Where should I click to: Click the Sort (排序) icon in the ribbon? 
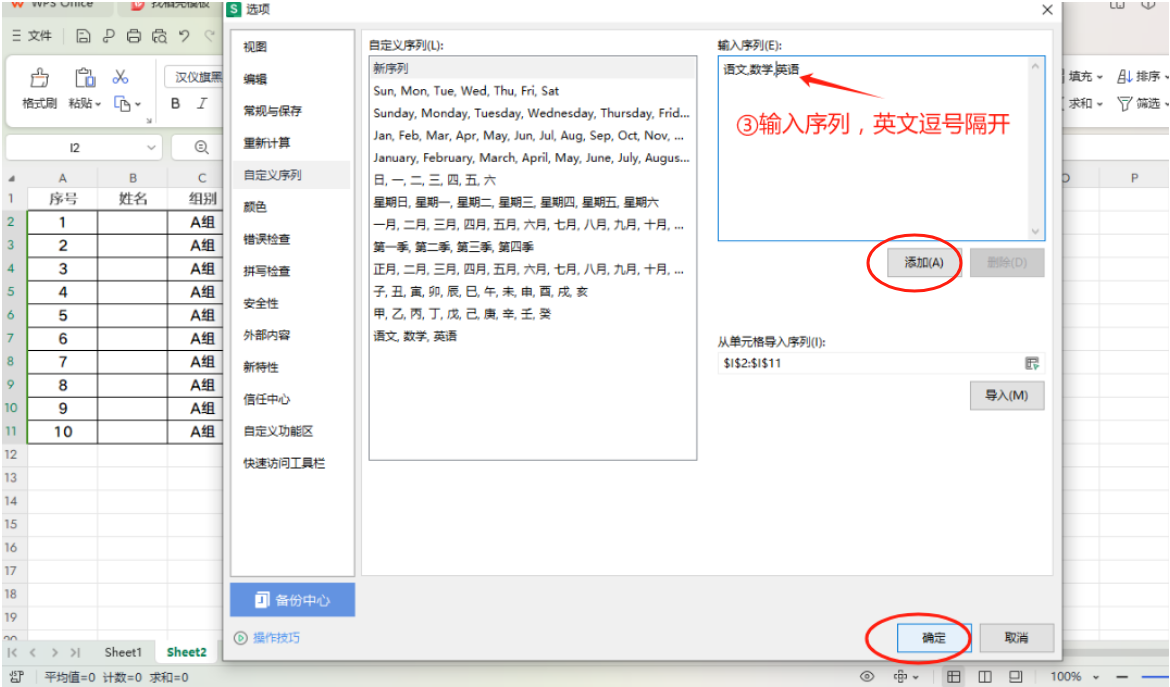coord(1124,76)
